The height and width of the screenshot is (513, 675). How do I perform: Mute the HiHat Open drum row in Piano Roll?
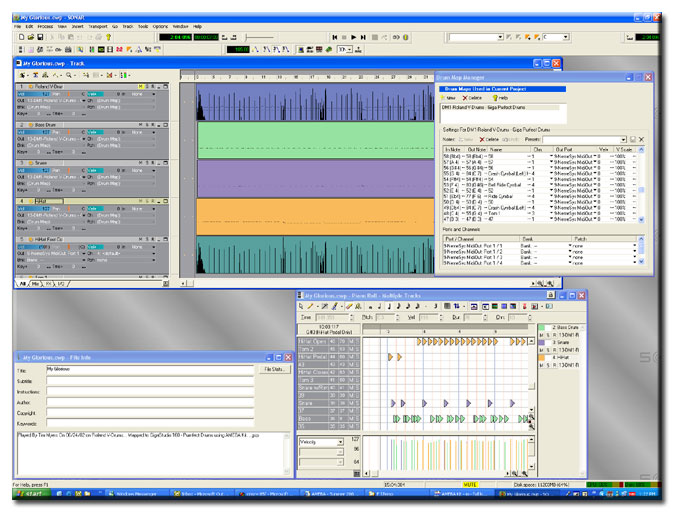tap(351, 341)
